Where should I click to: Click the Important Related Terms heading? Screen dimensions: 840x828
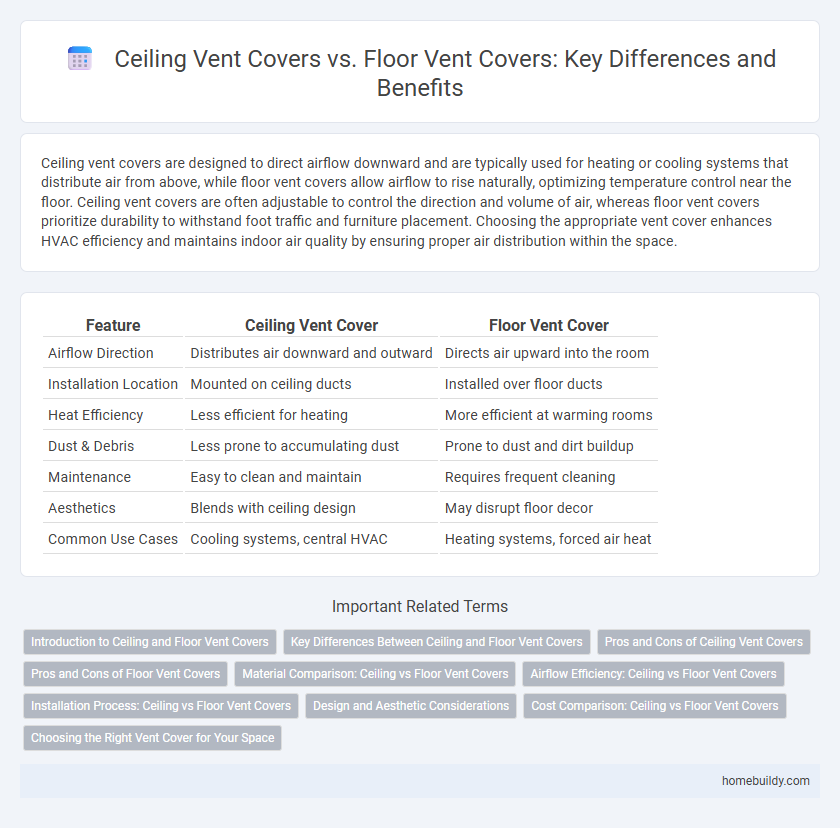pyautogui.click(x=420, y=606)
